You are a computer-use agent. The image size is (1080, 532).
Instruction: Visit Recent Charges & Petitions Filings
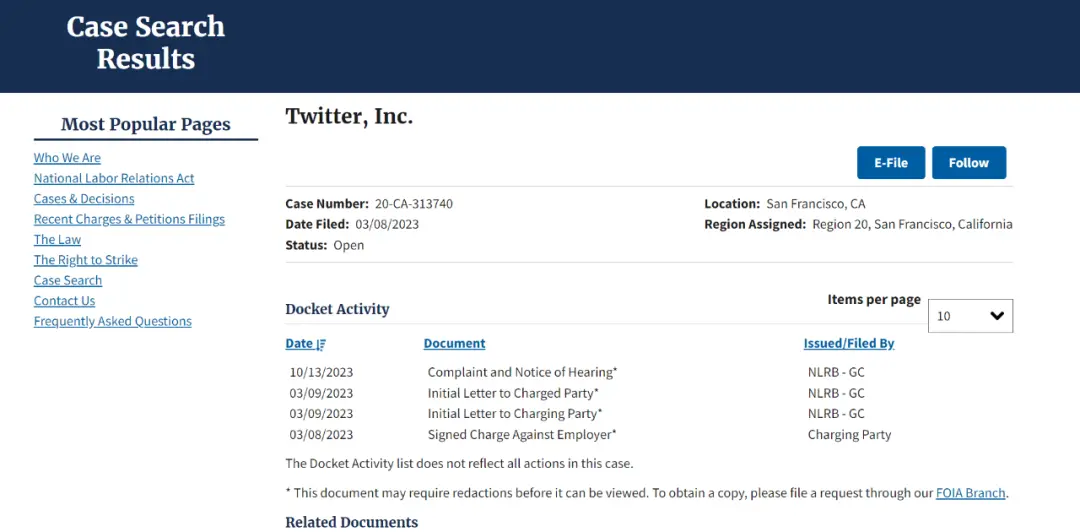[129, 219]
